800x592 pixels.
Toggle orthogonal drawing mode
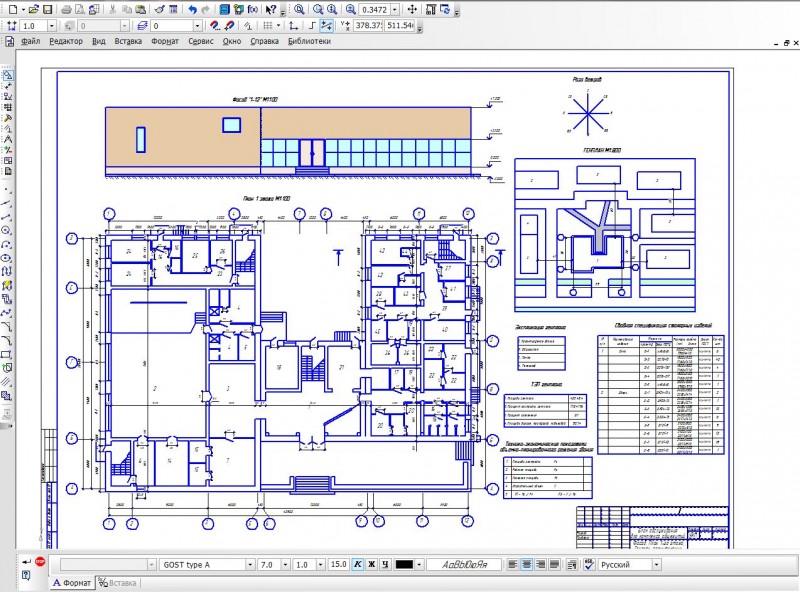click(312, 26)
